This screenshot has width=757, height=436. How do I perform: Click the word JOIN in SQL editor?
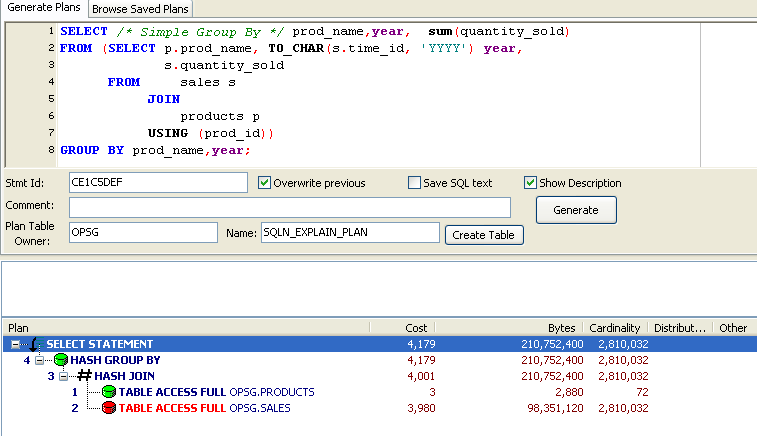(x=164, y=99)
